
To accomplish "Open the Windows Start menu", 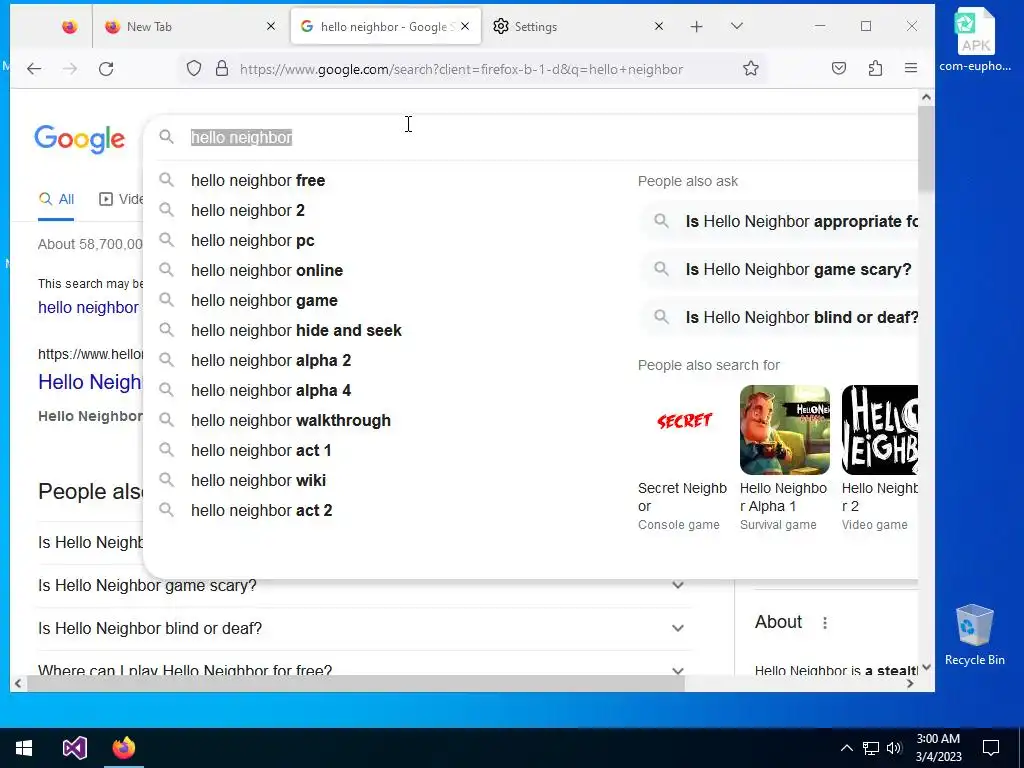I will [24, 748].
